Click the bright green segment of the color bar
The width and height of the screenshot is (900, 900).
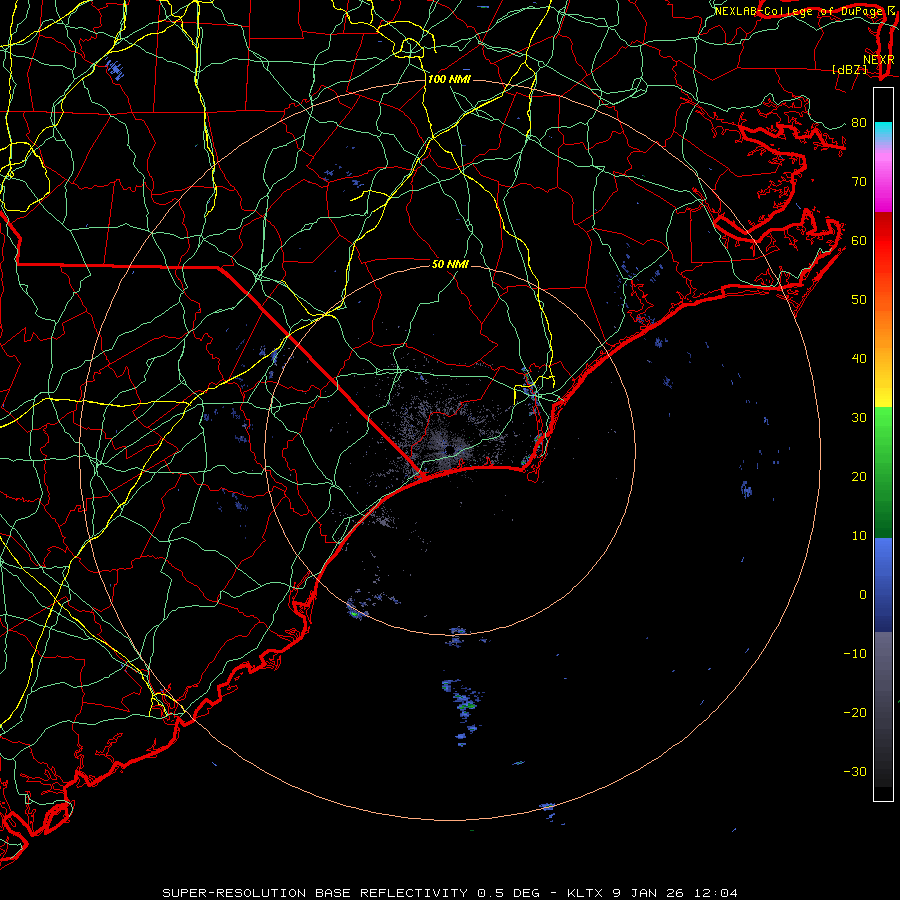click(883, 428)
